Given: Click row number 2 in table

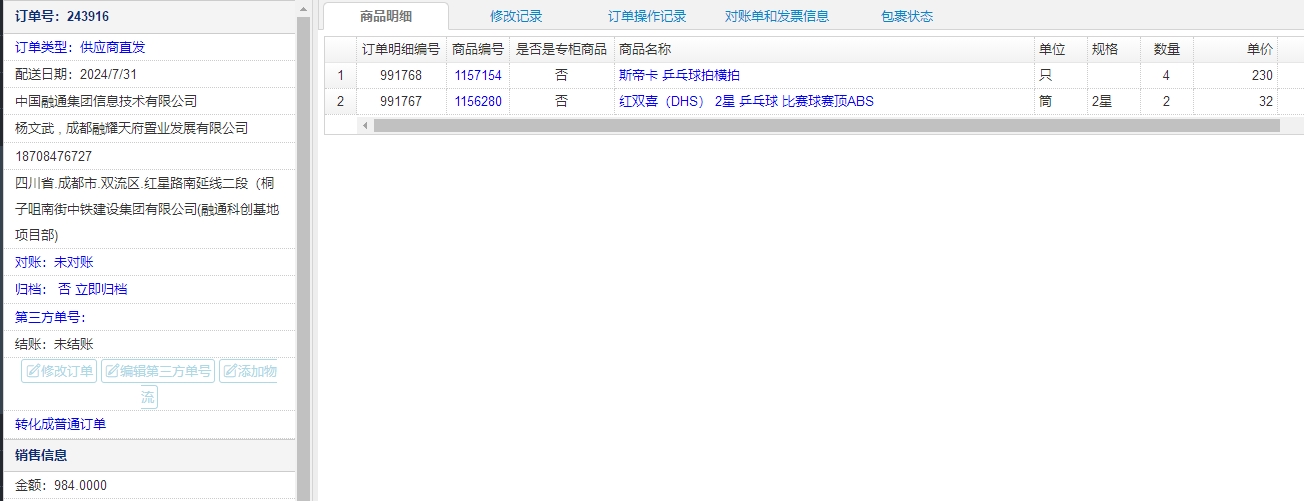Looking at the screenshot, I should coord(340,101).
